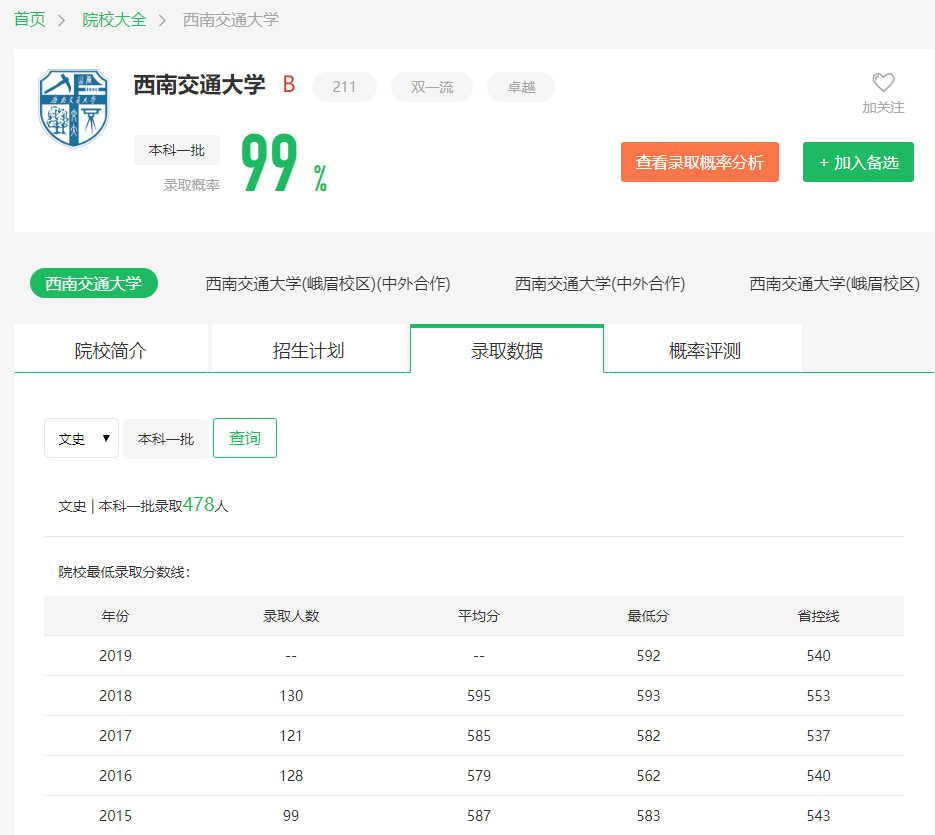Select 西南交通大学(峨眉校区) campus option
The width and height of the screenshot is (935, 835).
tap(834, 283)
